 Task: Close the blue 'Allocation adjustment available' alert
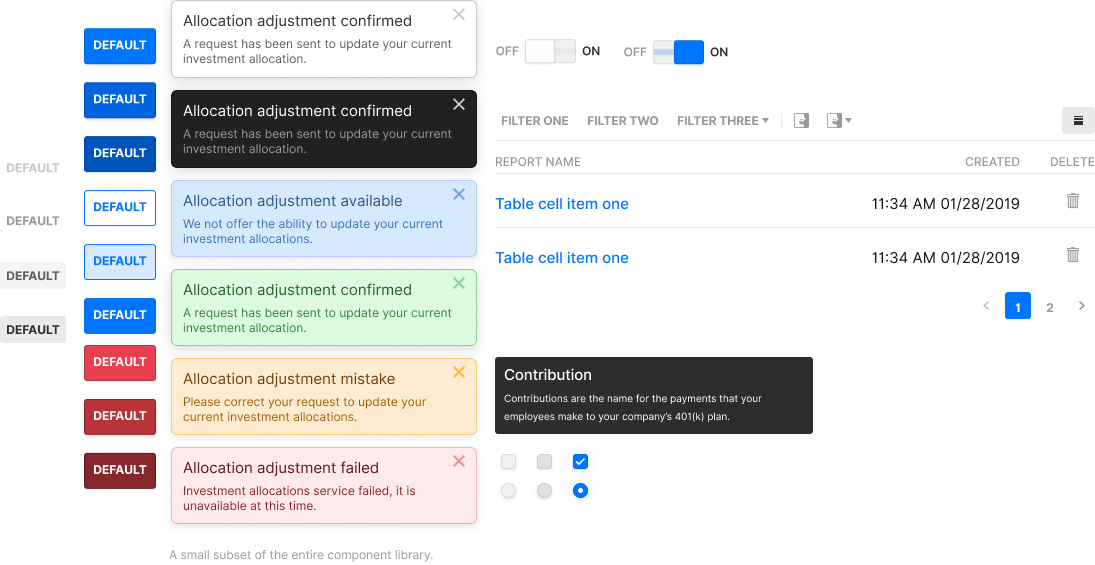[459, 195]
